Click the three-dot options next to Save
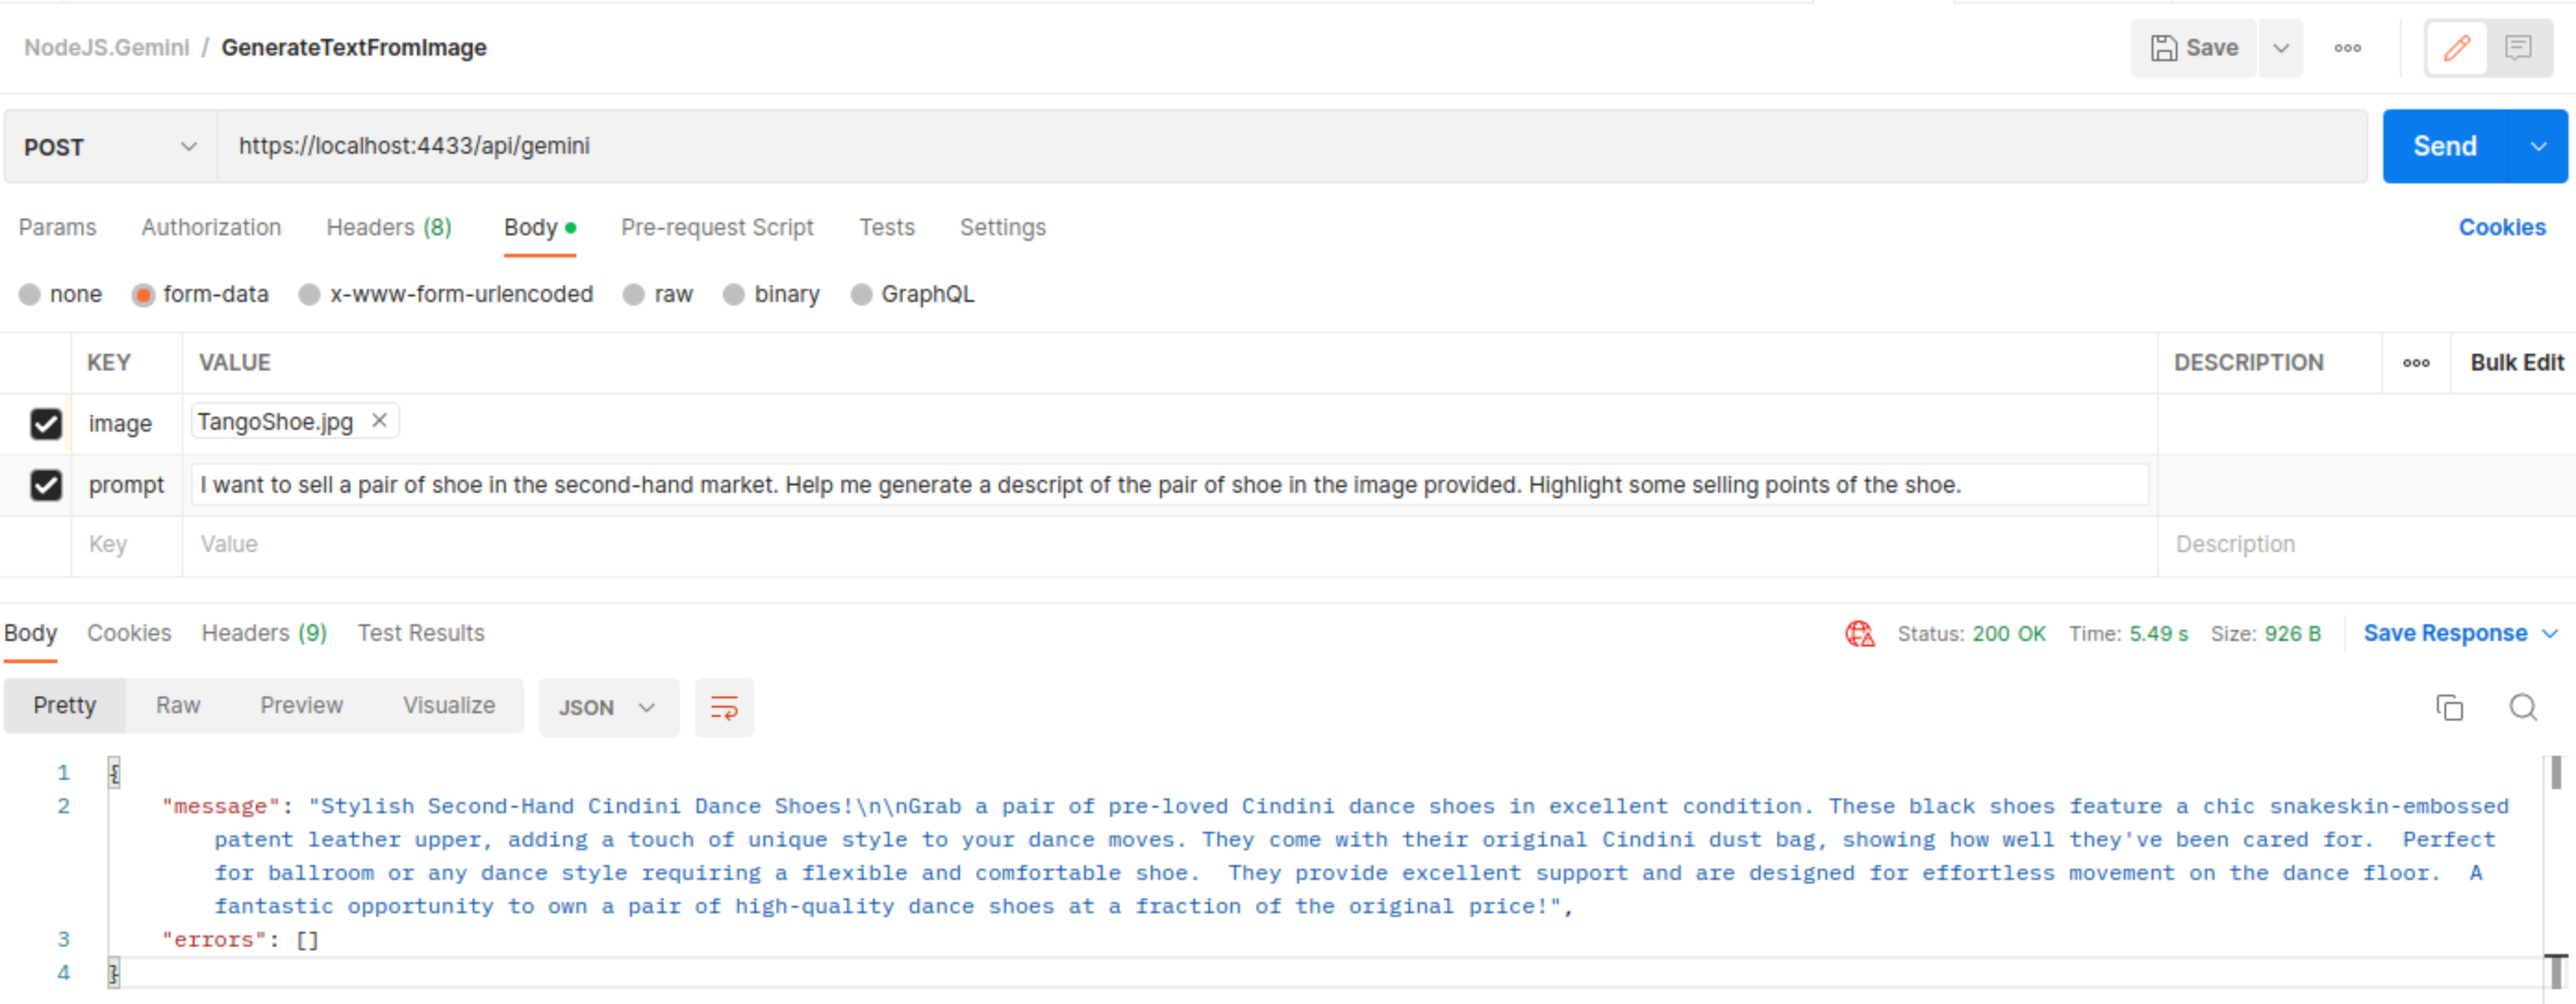The height and width of the screenshot is (1004, 2576). point(2347,48)
